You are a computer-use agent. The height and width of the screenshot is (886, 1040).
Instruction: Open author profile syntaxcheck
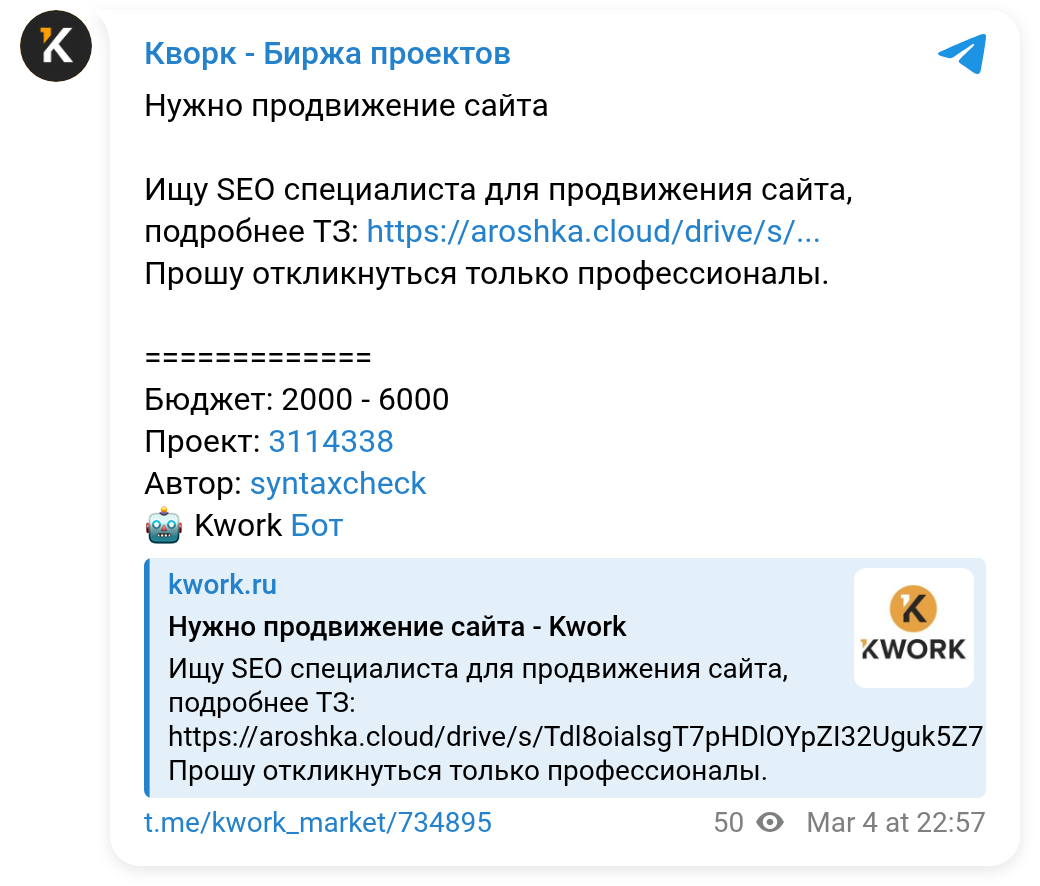[338, 483]
